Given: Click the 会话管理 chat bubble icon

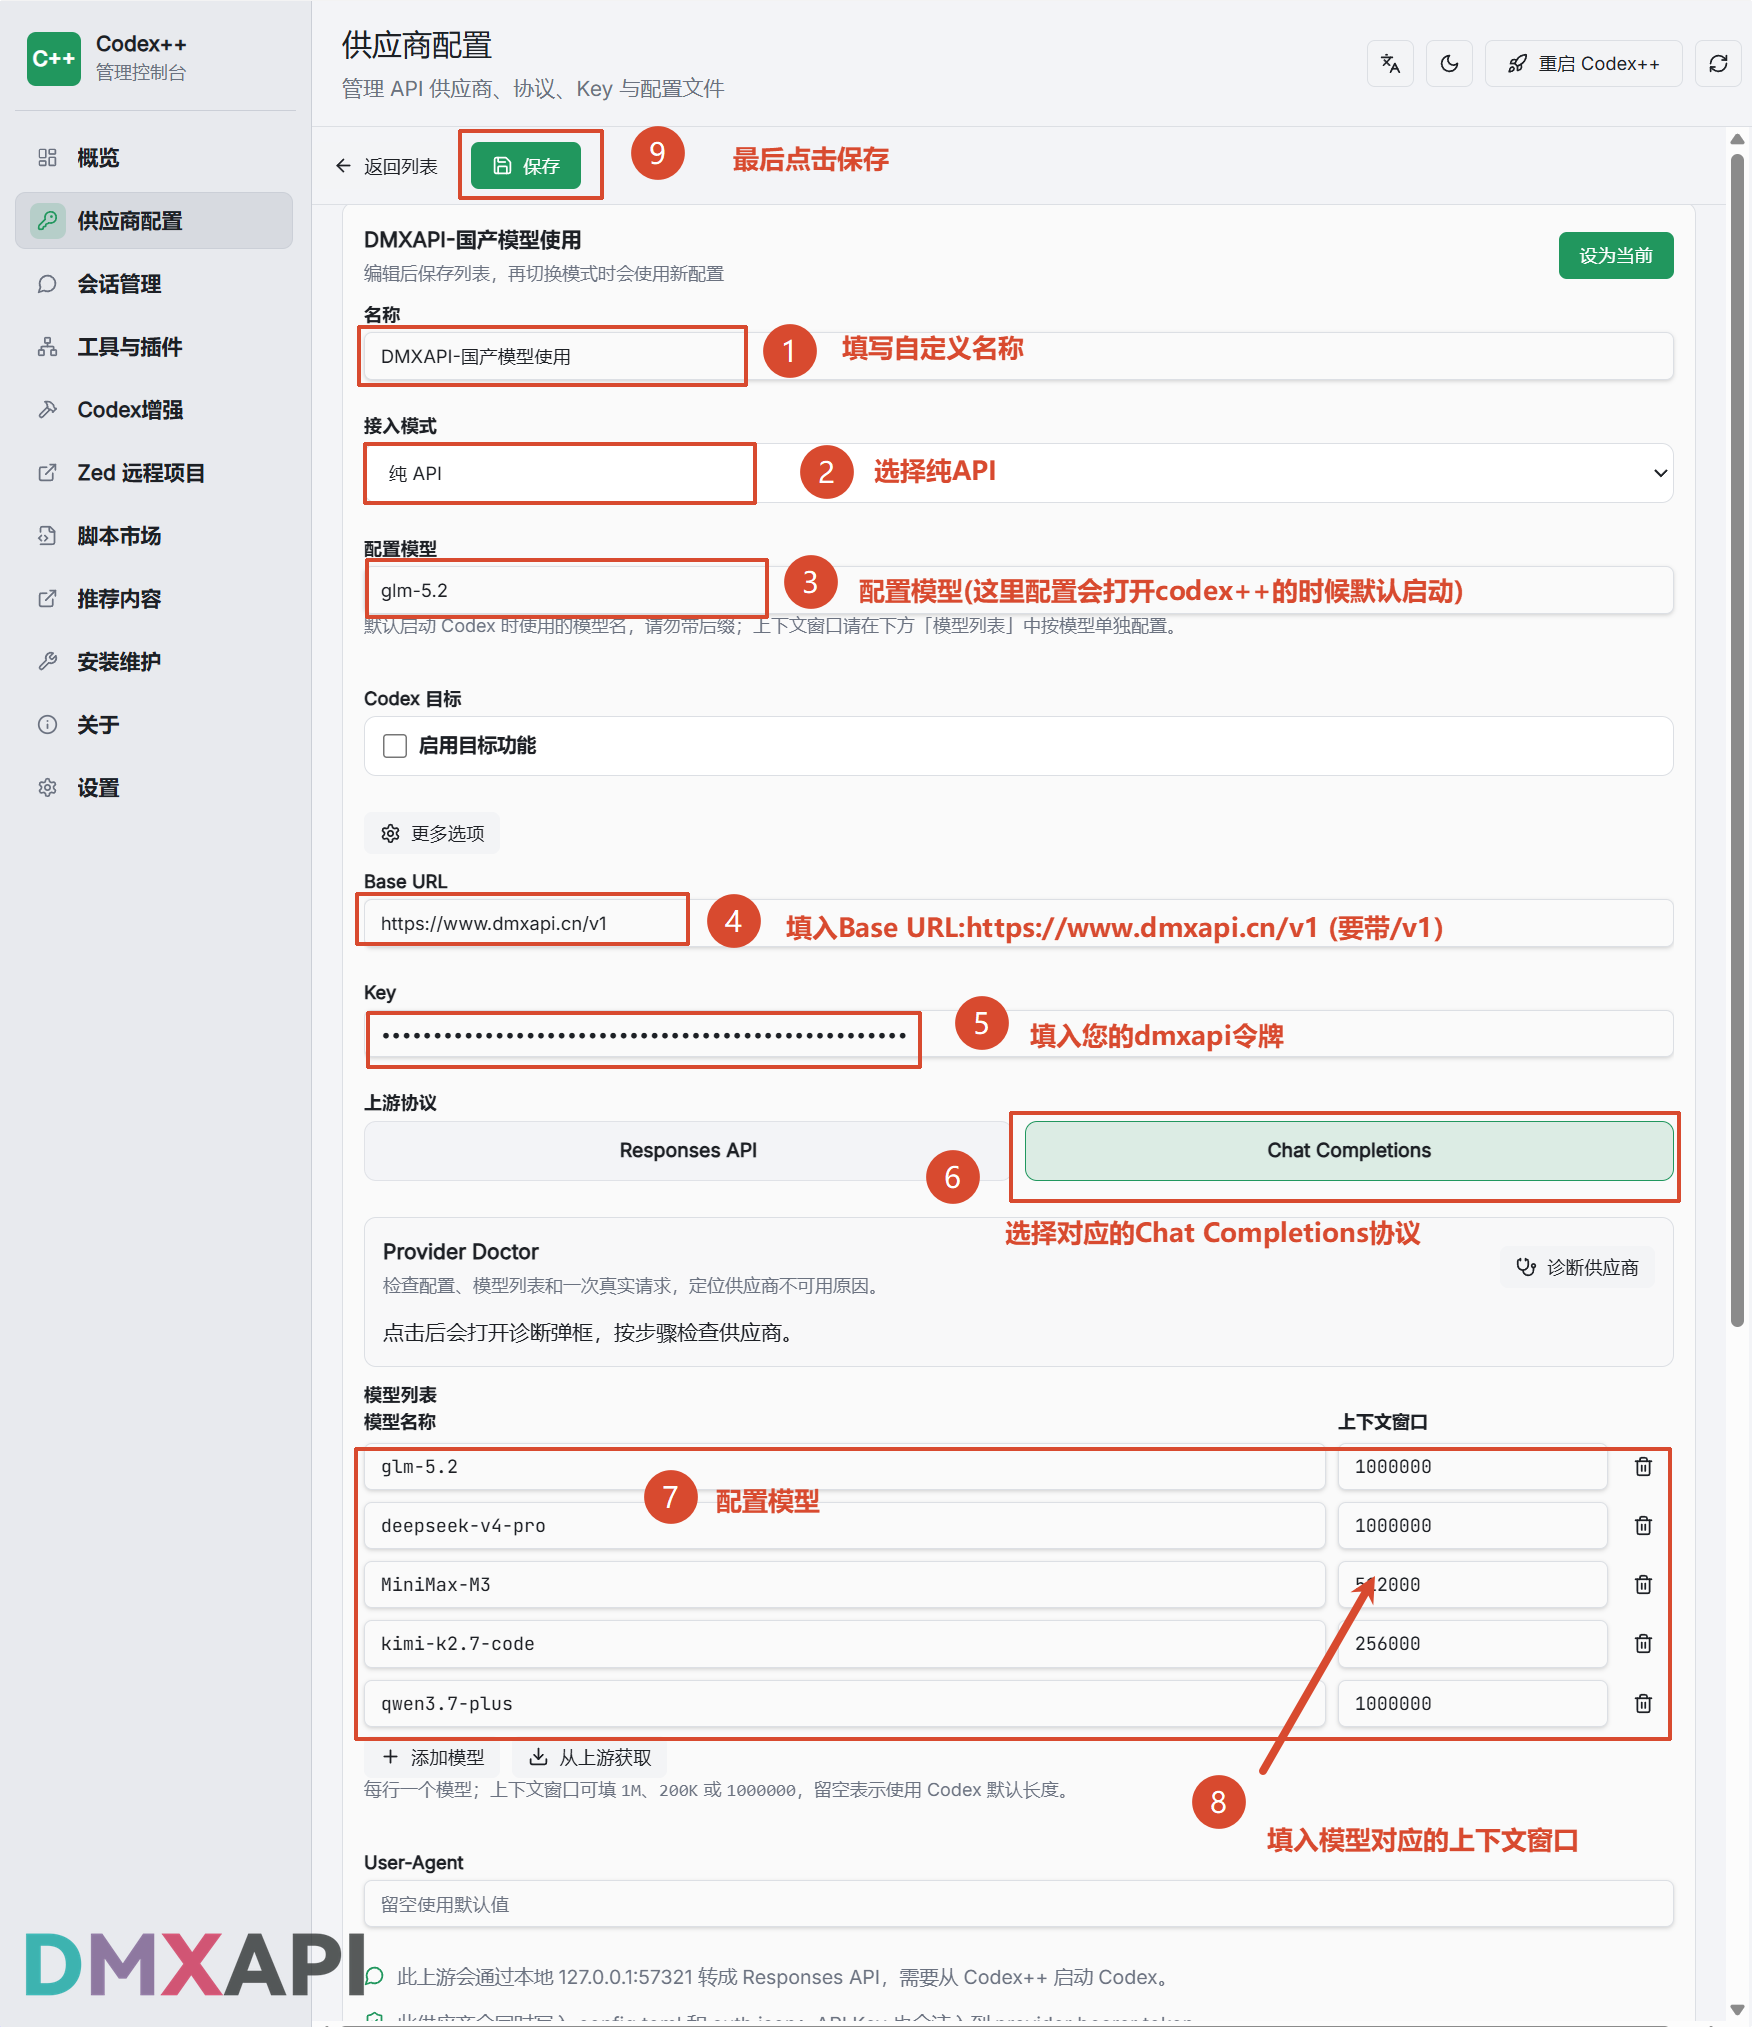Looking at the screenshot, I should pos(47,284).
